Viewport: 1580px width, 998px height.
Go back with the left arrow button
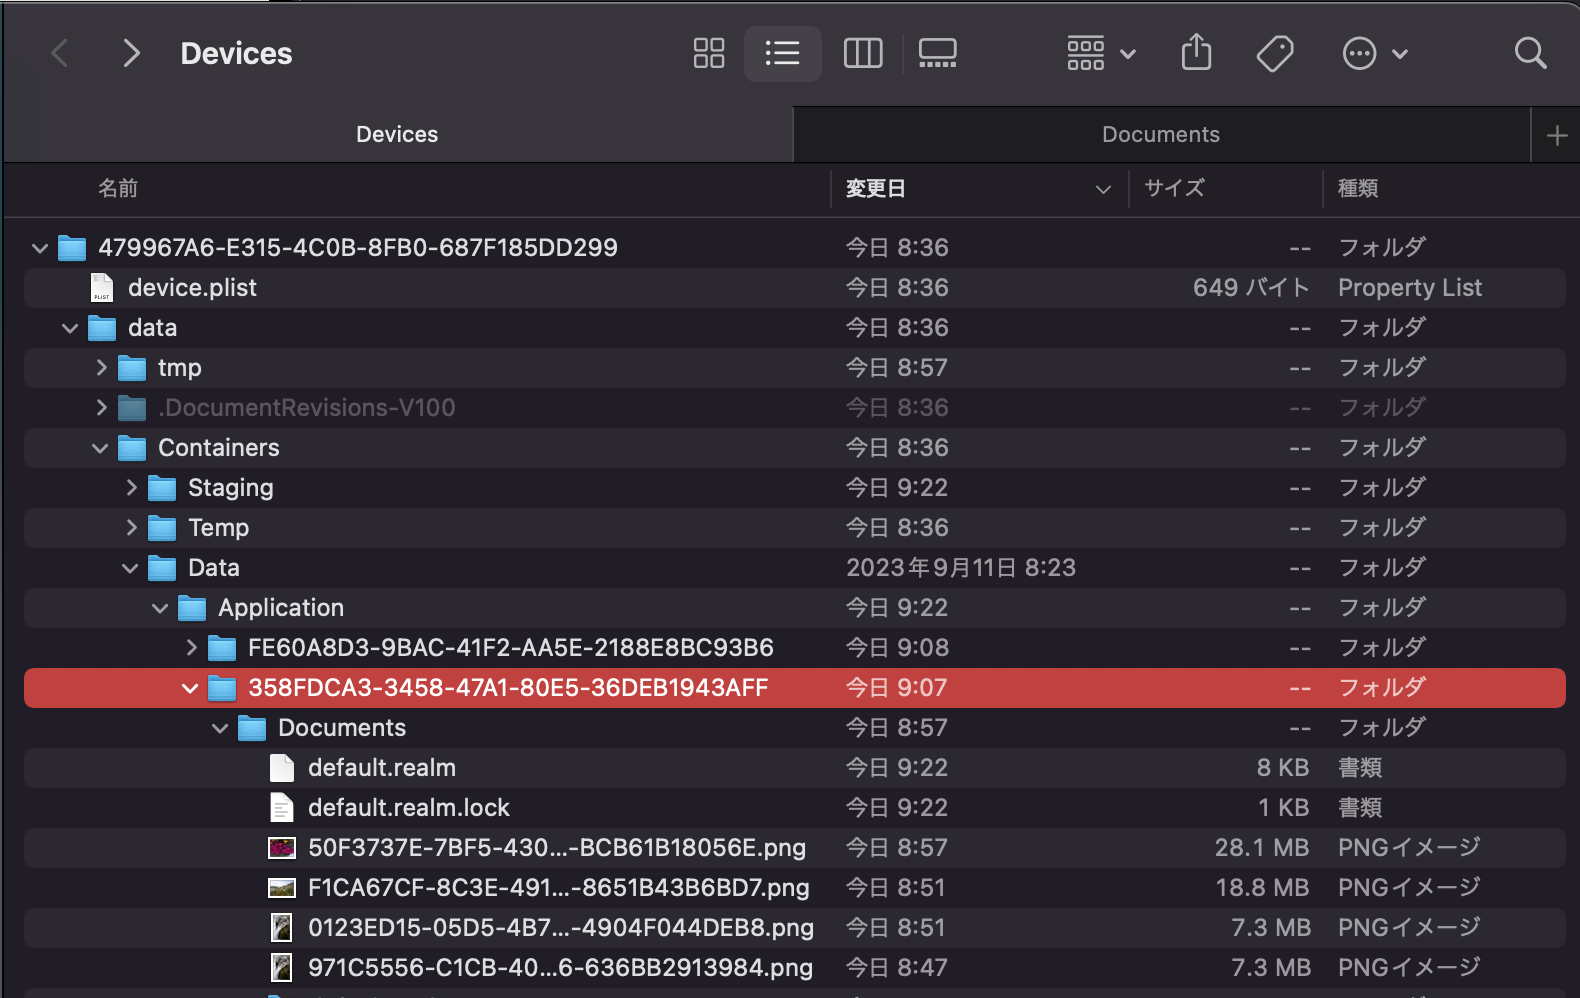pos(60,53)
